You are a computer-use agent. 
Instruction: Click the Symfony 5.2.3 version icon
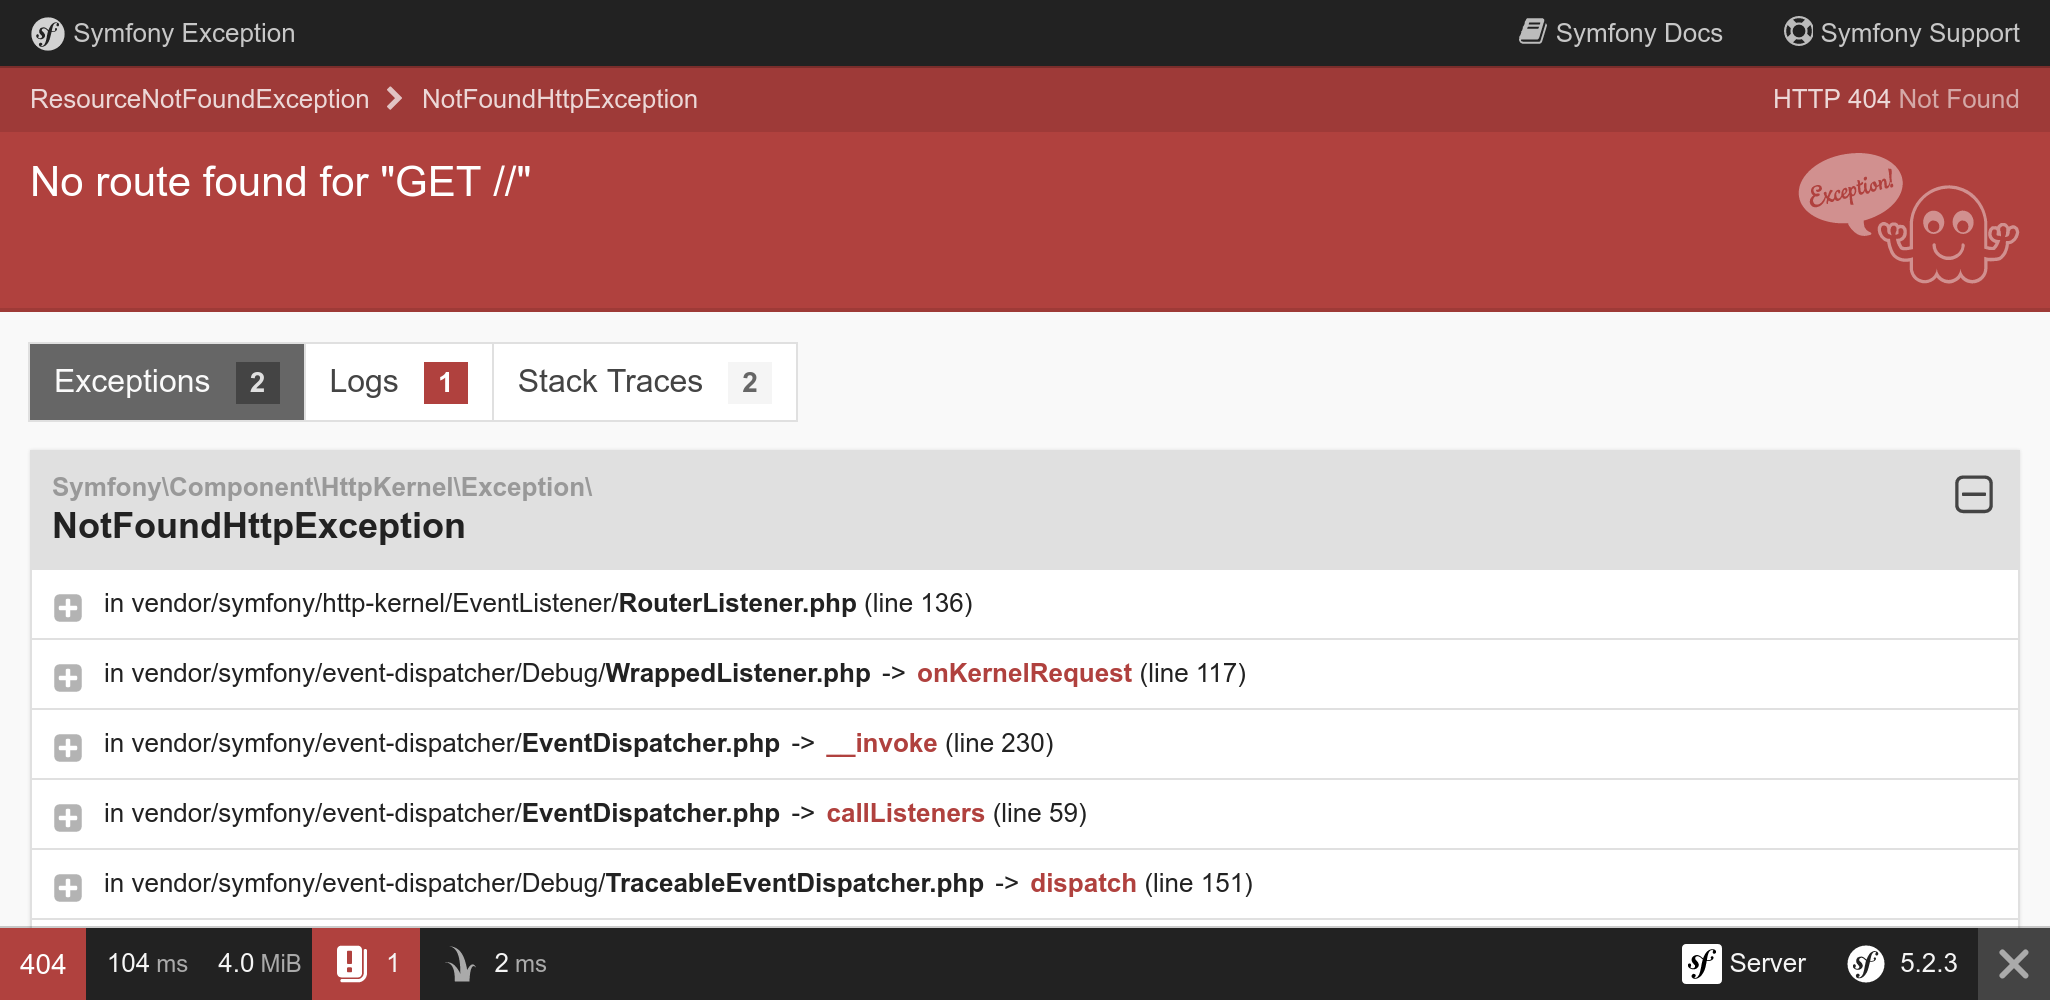1866,964
